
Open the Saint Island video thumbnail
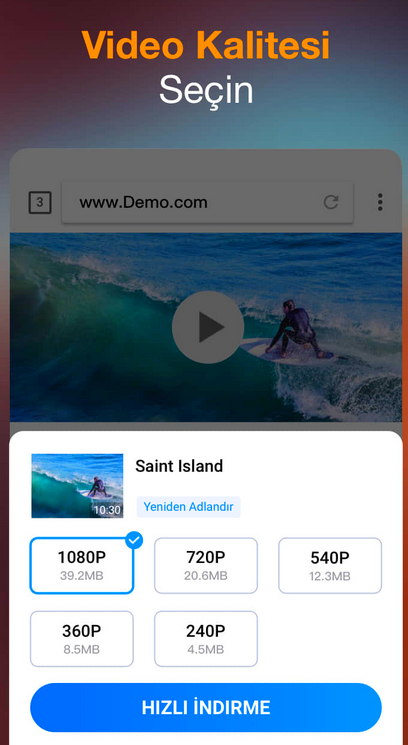(77, 486)
